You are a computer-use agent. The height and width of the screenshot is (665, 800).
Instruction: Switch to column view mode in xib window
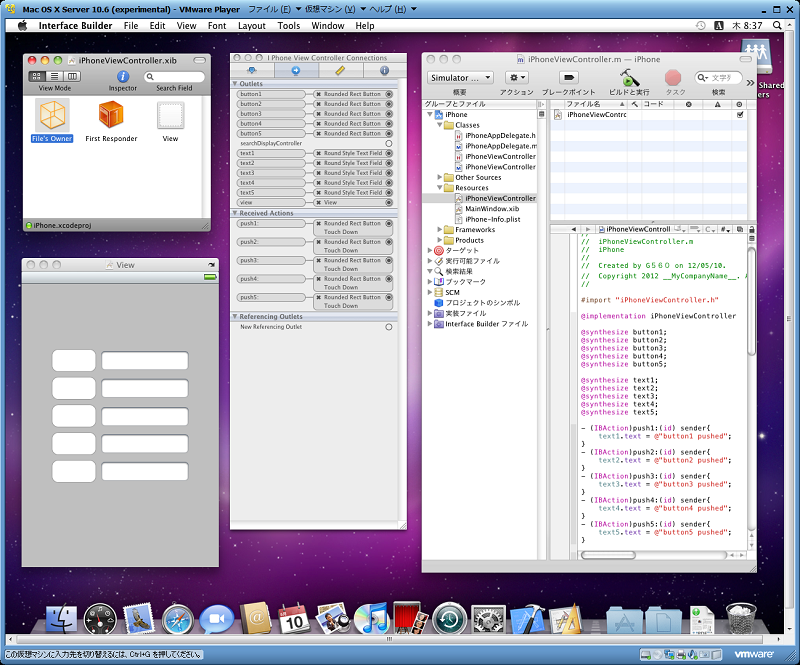point(72,76)
